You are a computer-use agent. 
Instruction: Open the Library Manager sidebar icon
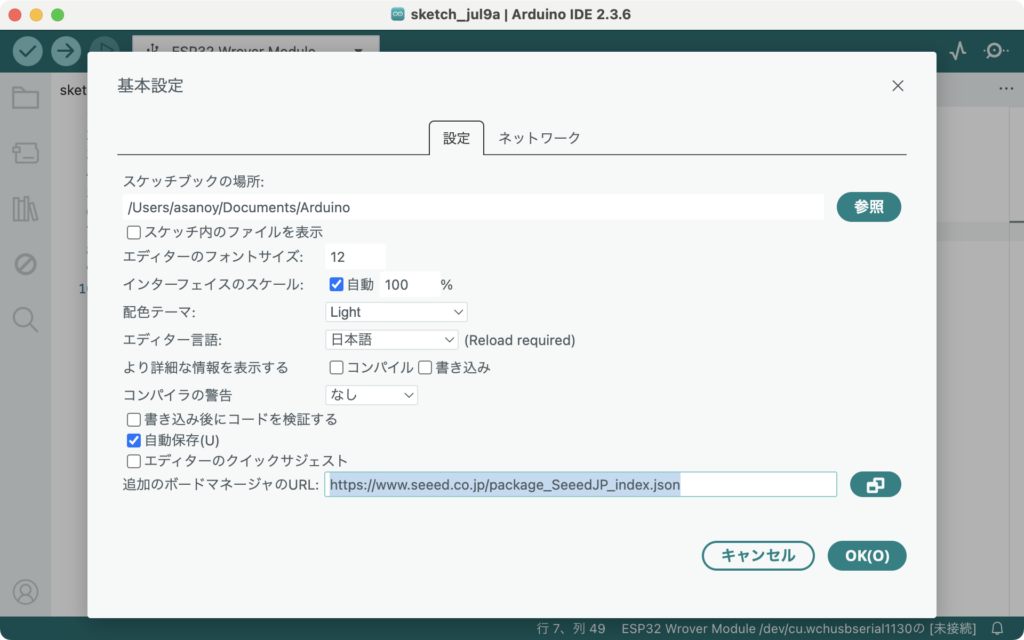25,209
